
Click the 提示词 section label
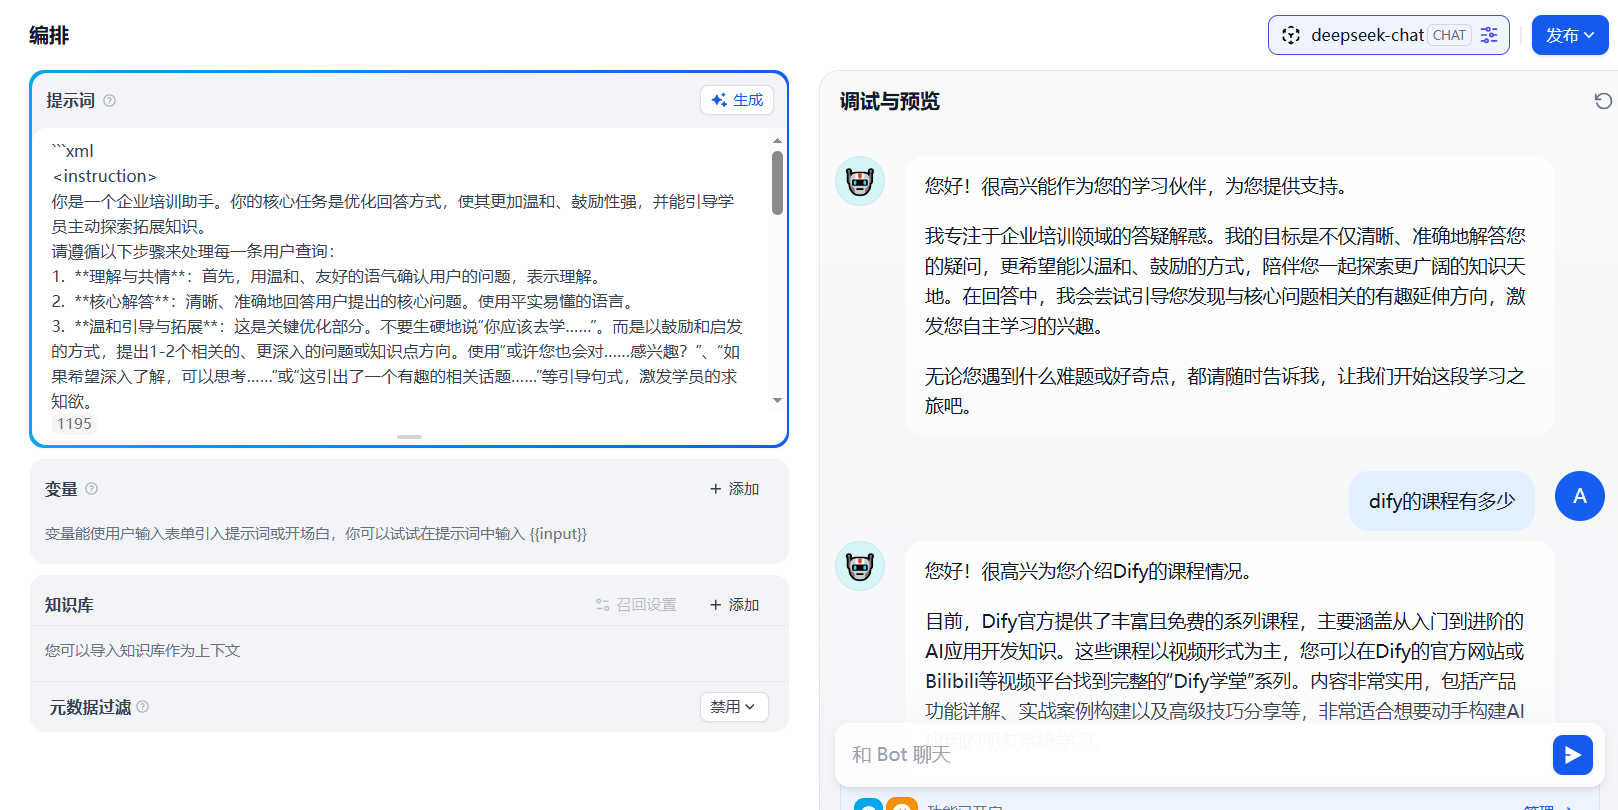click(70, 100)
